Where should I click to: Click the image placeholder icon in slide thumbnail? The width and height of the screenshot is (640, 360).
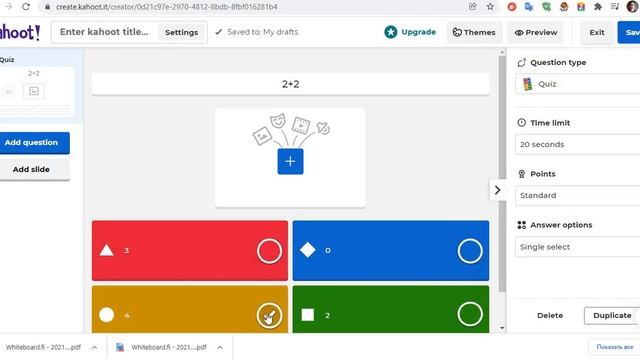click(33, 91)
